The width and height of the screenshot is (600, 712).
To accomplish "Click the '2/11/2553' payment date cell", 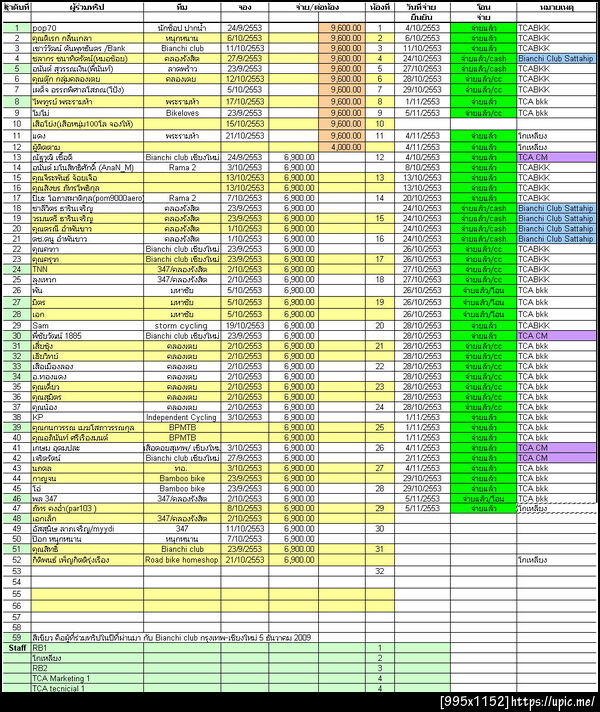I will pos(422,458).
